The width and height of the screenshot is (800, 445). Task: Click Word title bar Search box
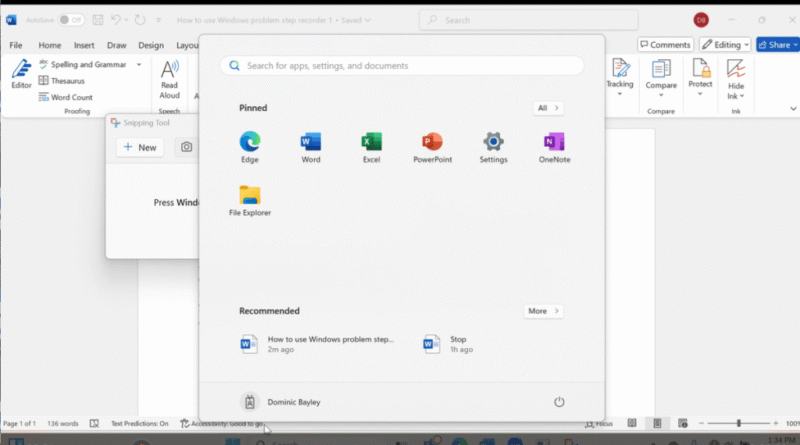point(529,20)
